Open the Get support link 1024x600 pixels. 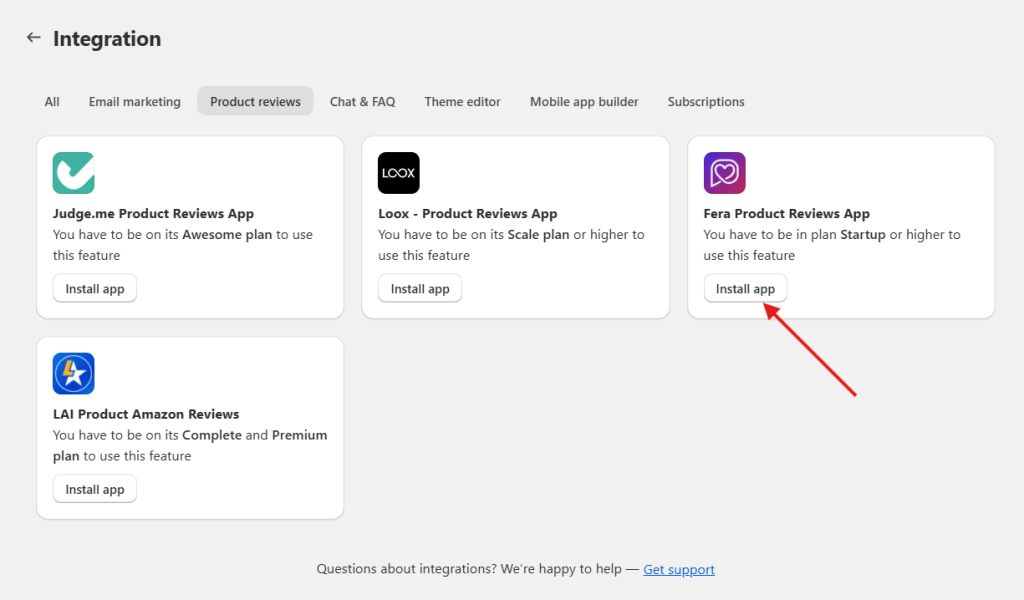click(x=678, y=569)
